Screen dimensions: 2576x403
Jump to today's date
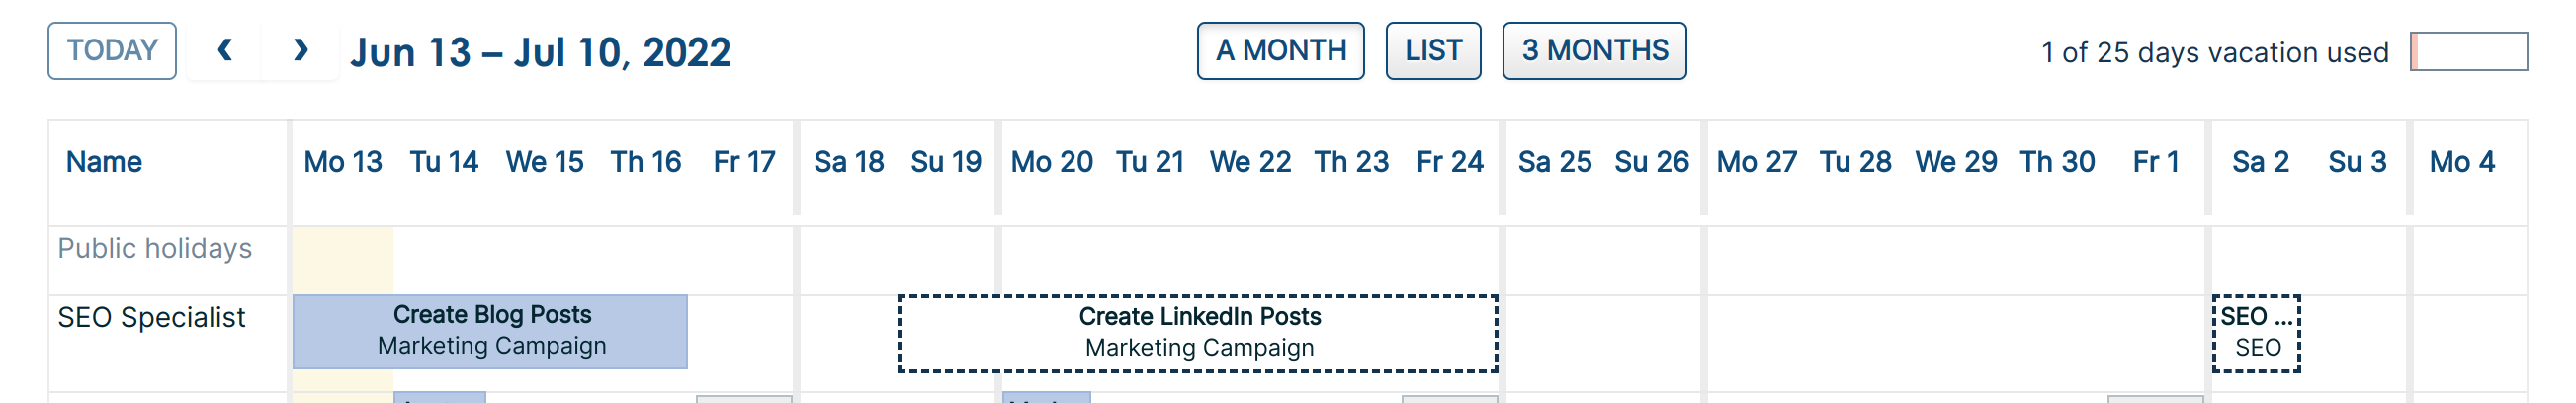pos(112,51)
